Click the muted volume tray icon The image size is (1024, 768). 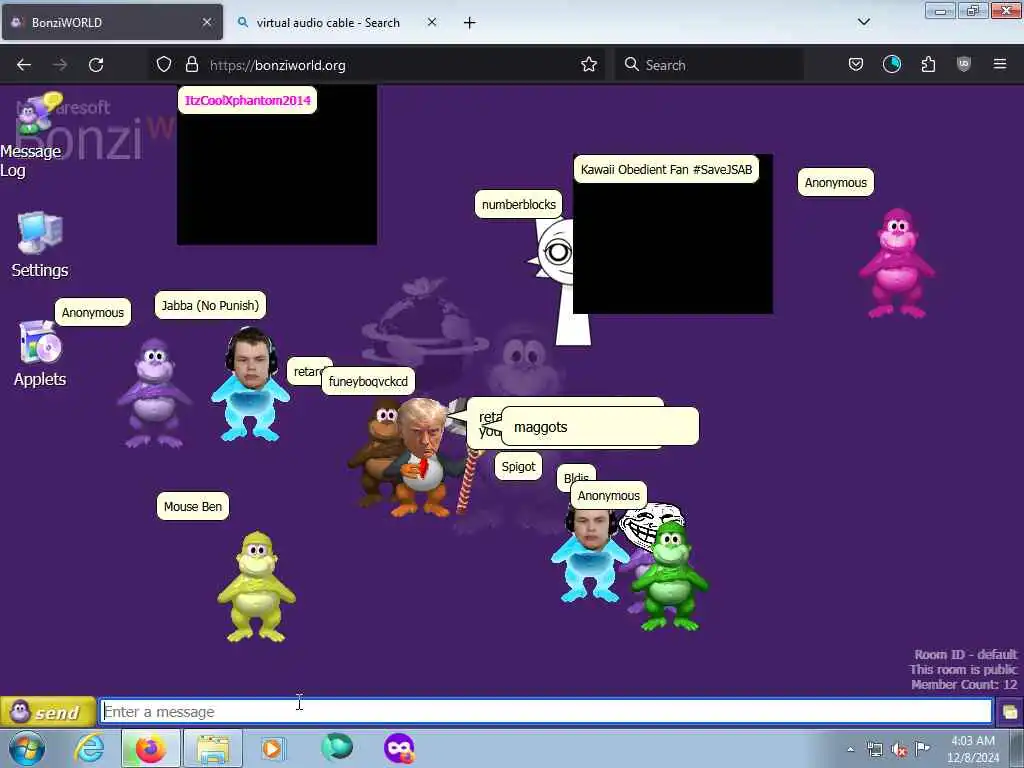pyautogui.click(x=899, y=749)
